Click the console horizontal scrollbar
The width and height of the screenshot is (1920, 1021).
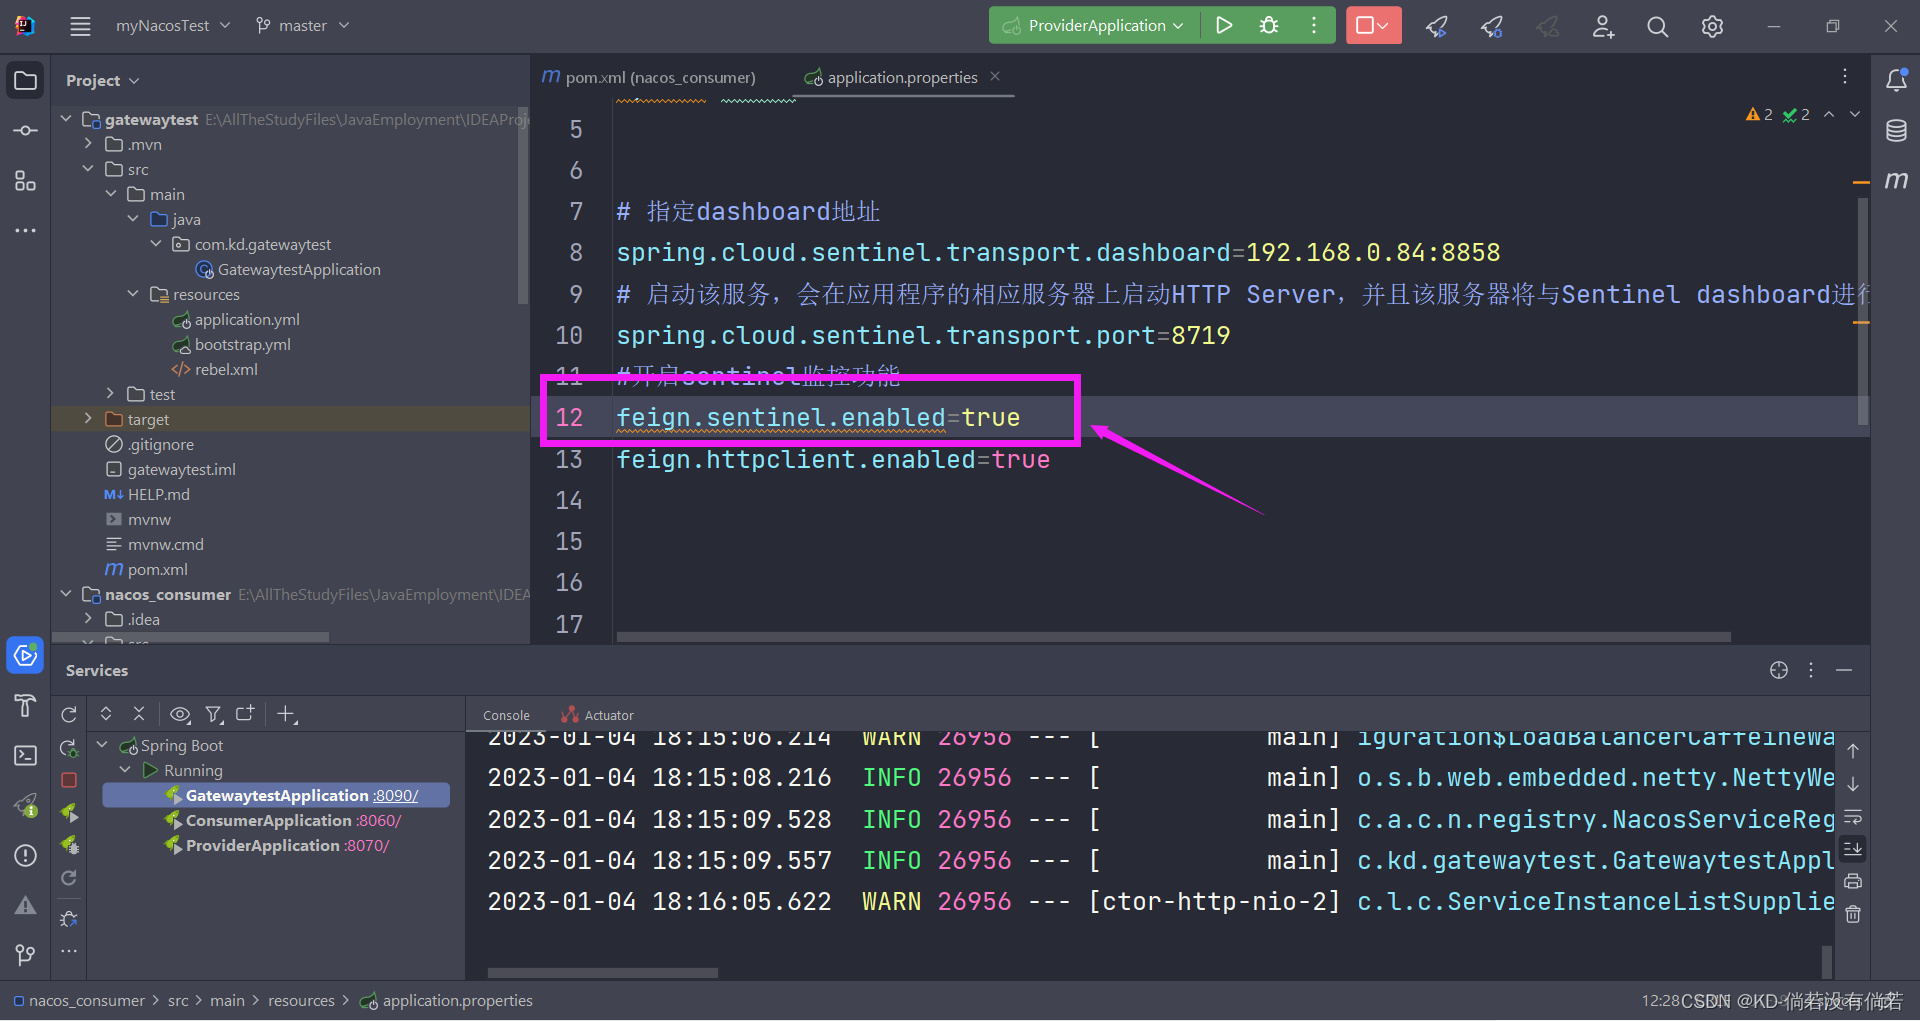click(x=602, y=972)
